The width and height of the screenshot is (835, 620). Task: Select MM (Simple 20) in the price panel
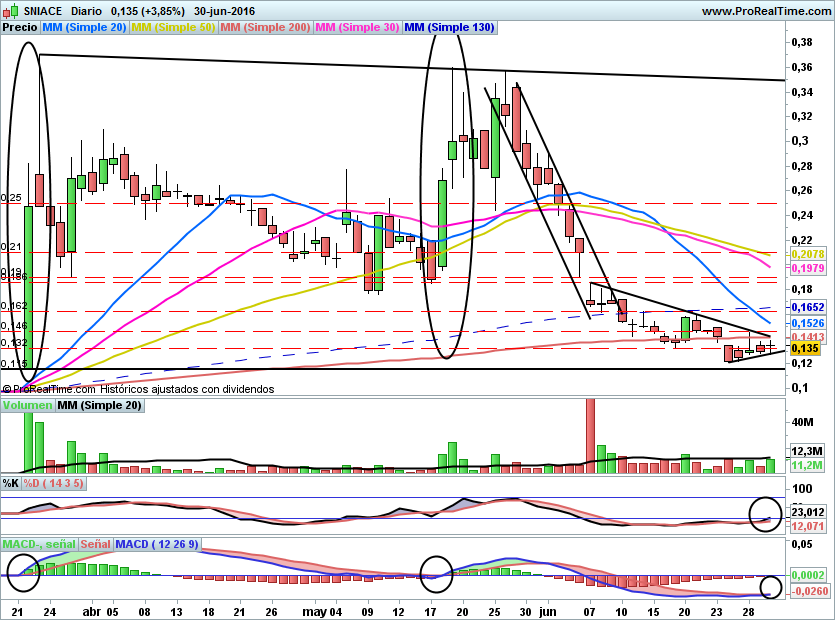coord(84,28)
